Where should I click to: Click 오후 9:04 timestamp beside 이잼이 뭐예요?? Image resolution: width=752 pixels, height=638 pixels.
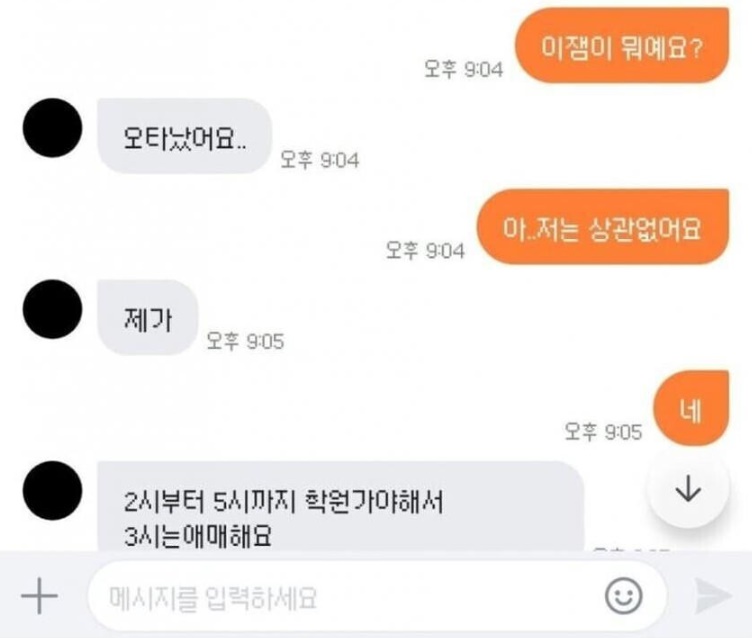464,69
